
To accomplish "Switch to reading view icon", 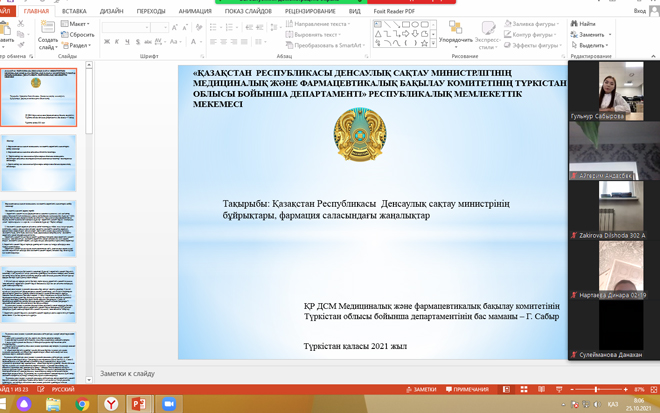I will pyautogui.click(x=541, y=389).
